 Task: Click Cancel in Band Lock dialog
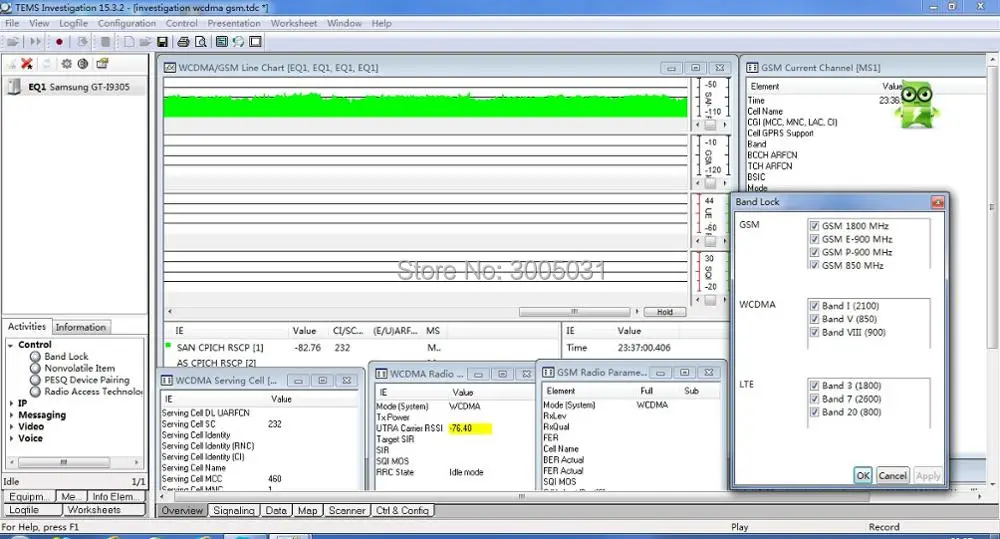892,475
